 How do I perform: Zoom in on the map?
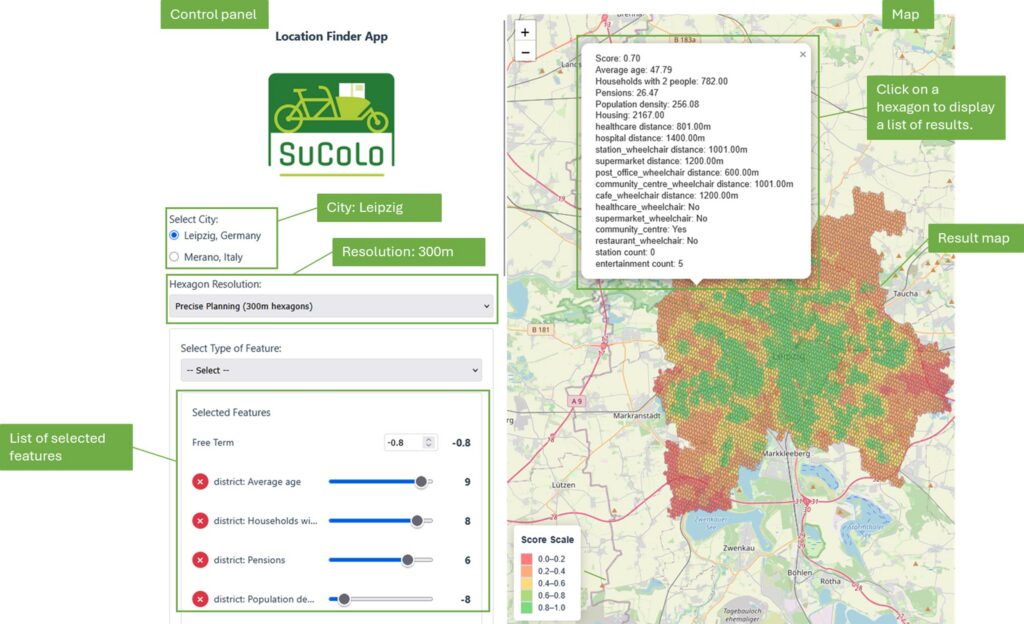(x=524, y=32)
